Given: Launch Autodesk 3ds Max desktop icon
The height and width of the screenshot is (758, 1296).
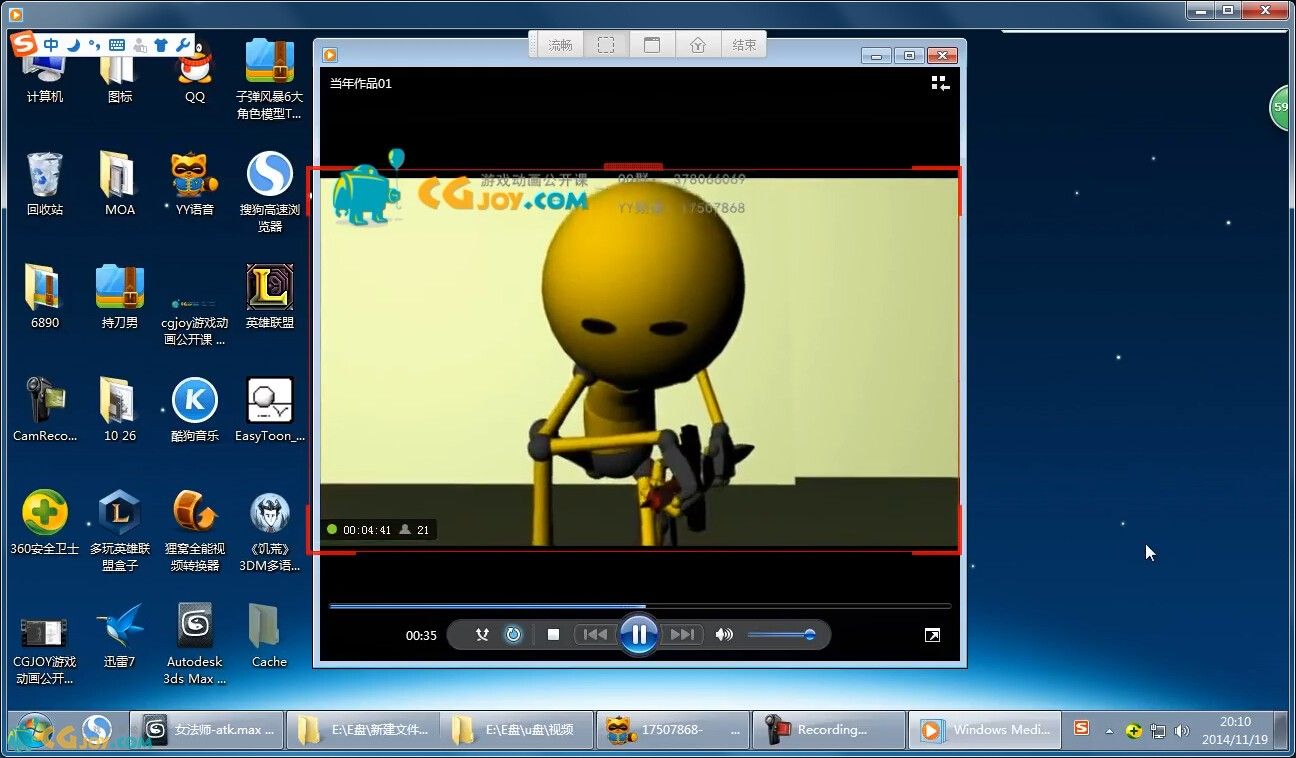Looking at the screenshot, I should 195,644.
